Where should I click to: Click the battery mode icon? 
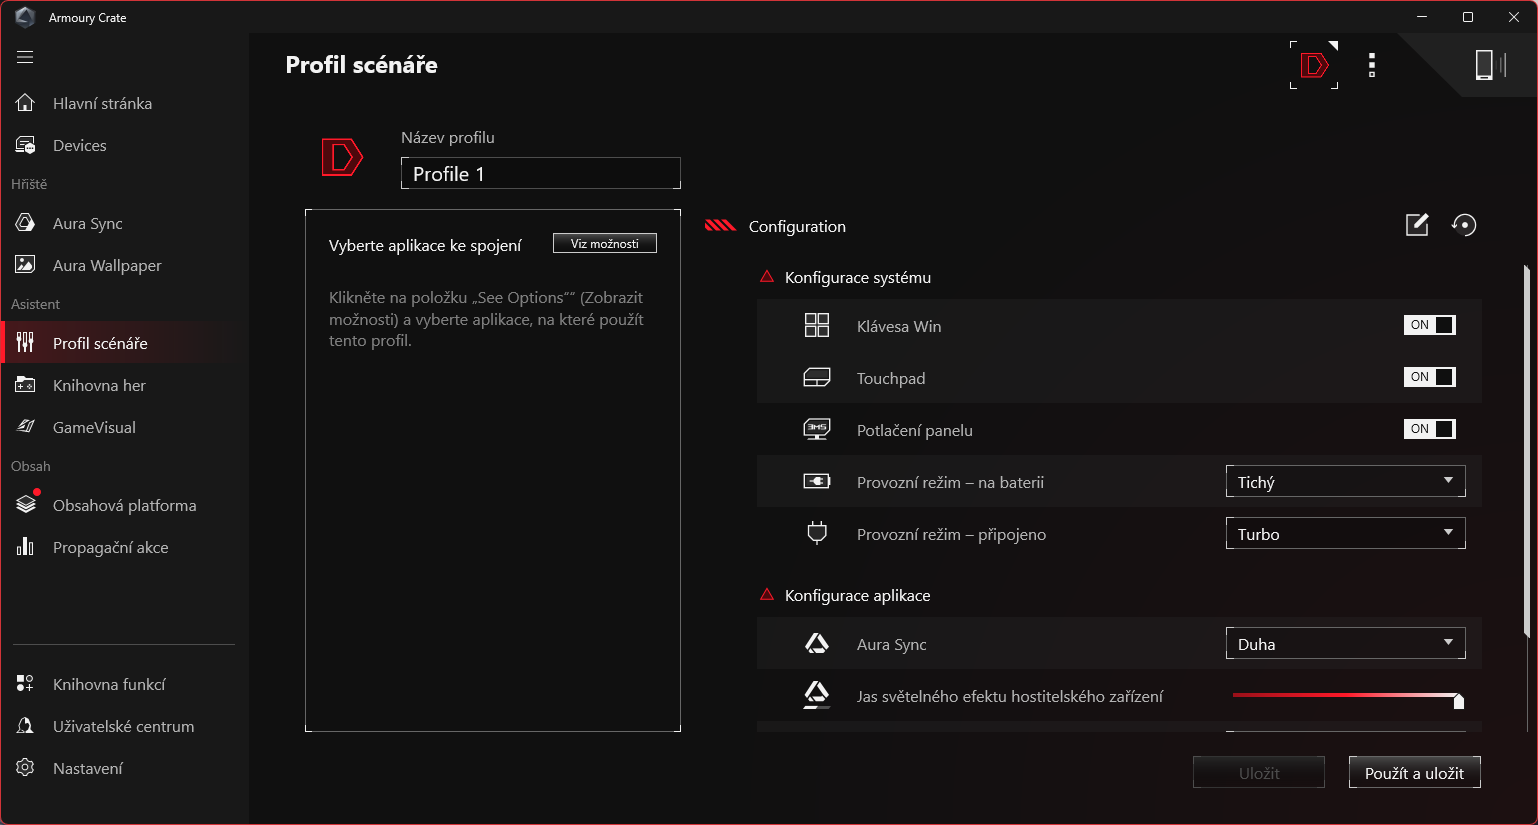(x=817, y=481)
